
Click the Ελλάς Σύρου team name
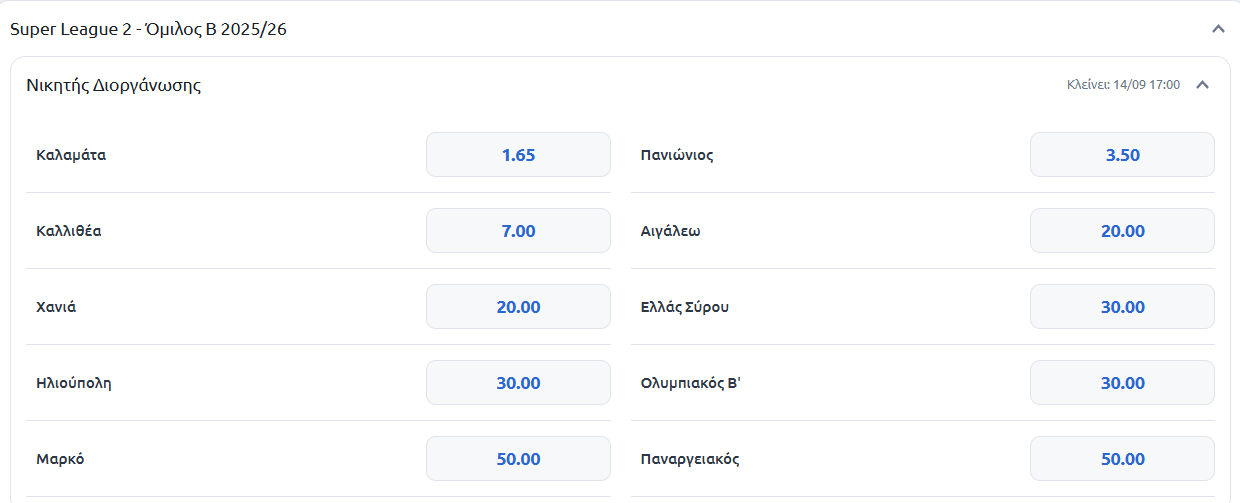point(685,307)
